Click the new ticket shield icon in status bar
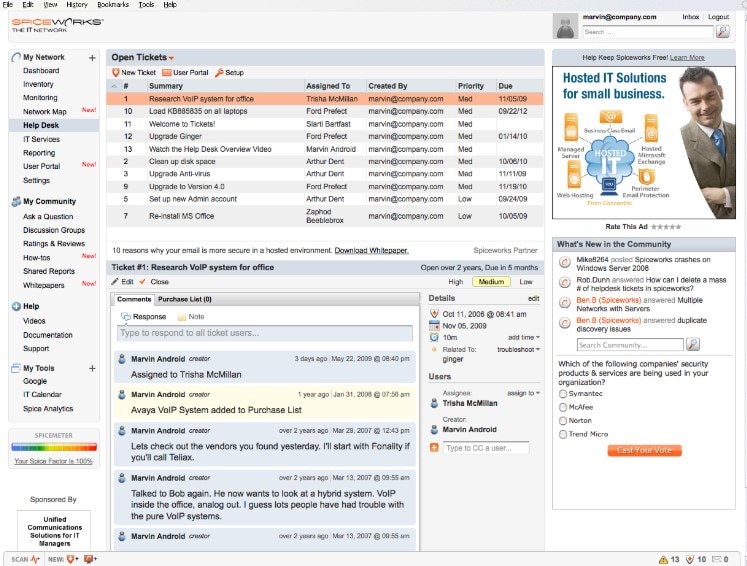This screenshot has width=747, height=566. (x=72, y=559)
